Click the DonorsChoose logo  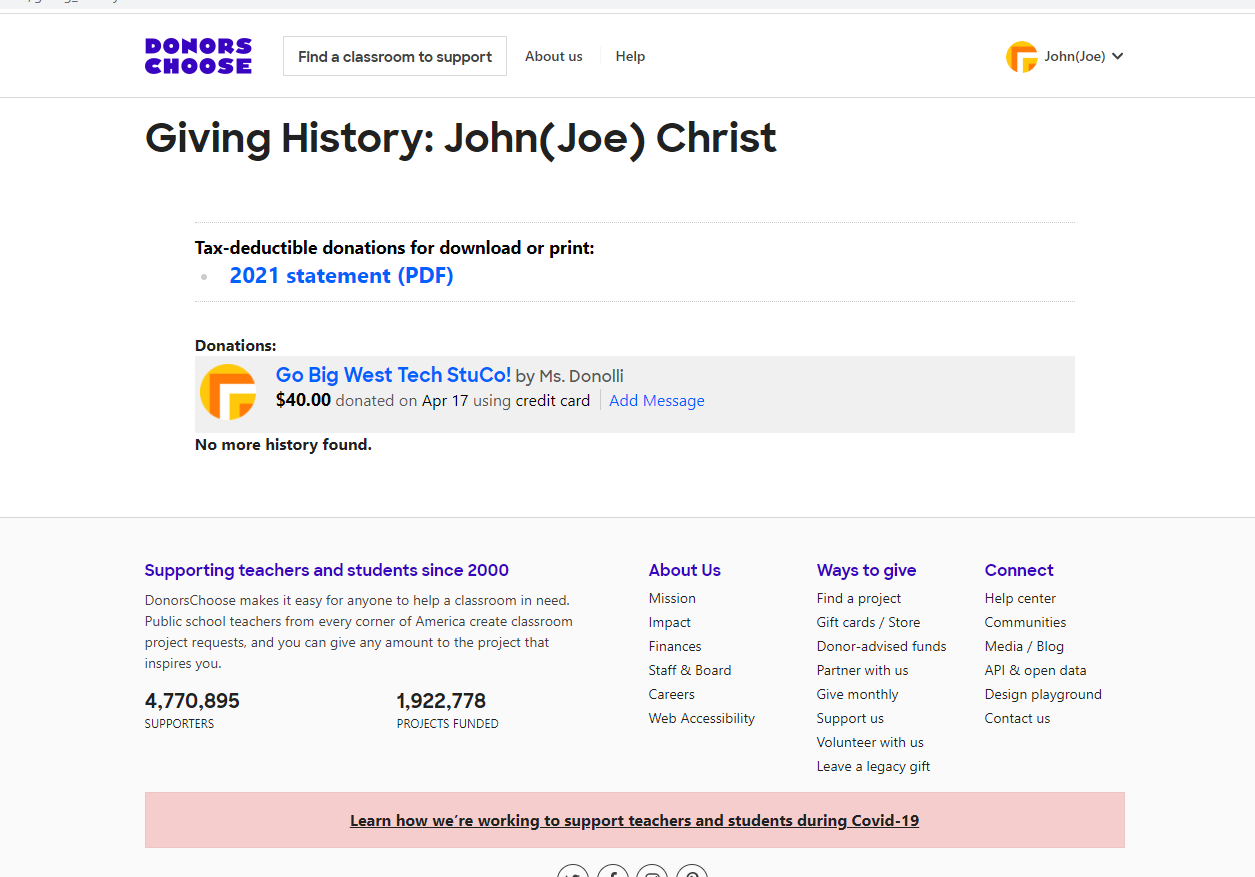[198, 56]
